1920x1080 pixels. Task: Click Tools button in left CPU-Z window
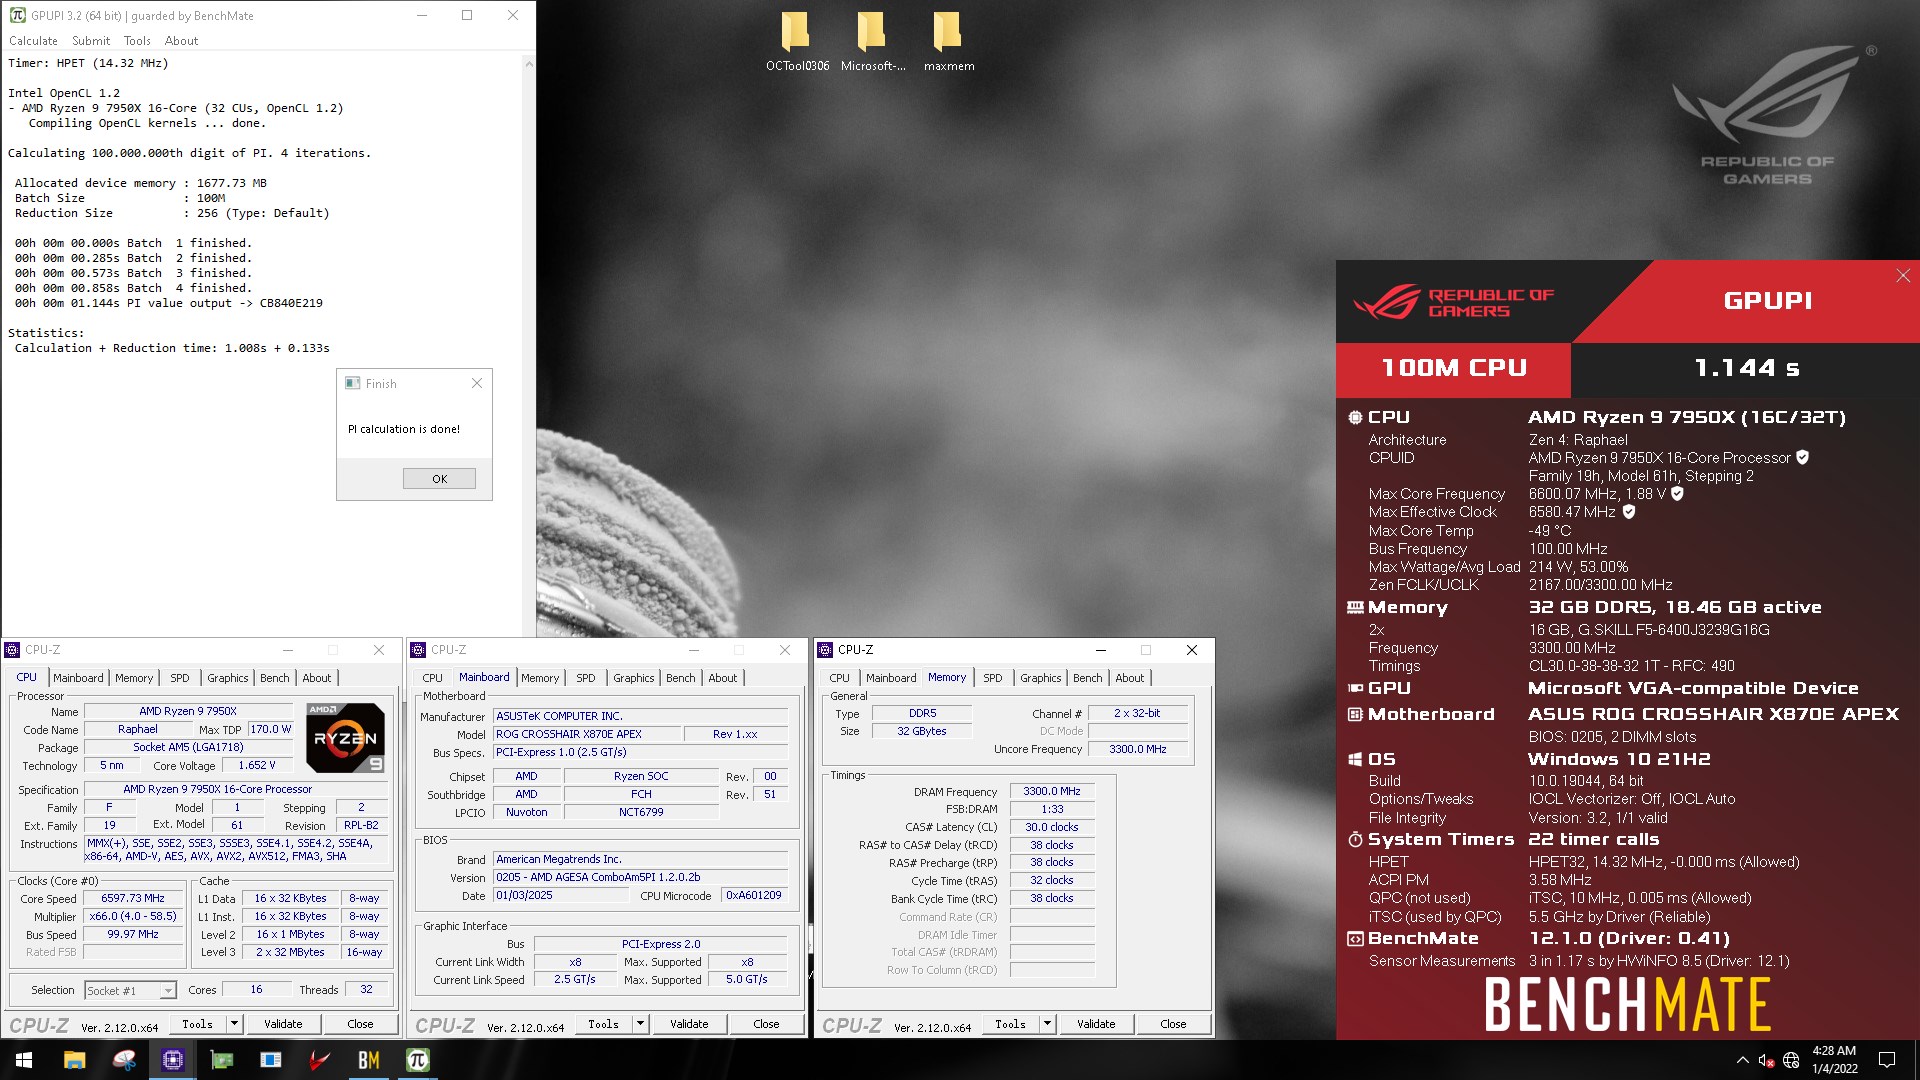tap(197, 1024)
